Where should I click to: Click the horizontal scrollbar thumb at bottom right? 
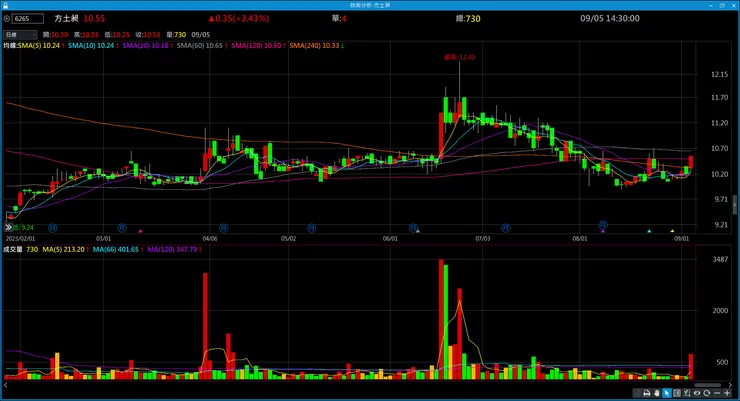tap(707, 385)
